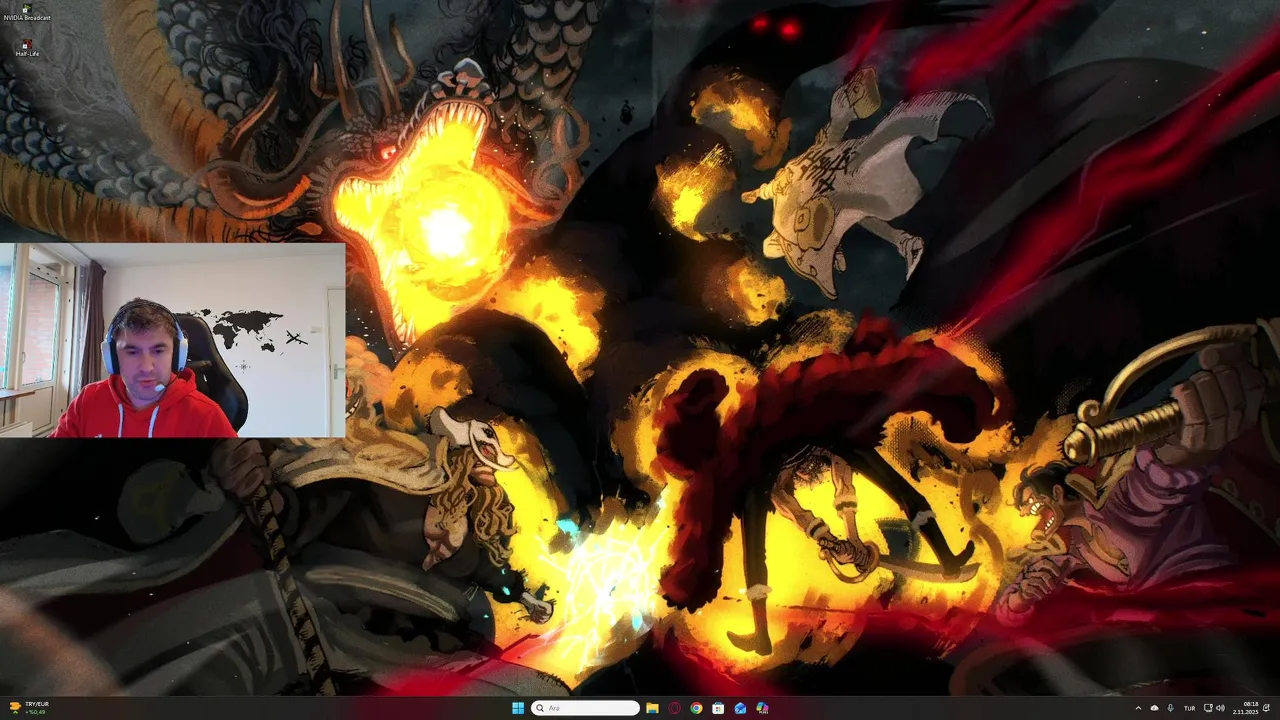Open the OneDrive cloud tray icon
Viewport: 1280px width, 720px height.
(1154, 708)
